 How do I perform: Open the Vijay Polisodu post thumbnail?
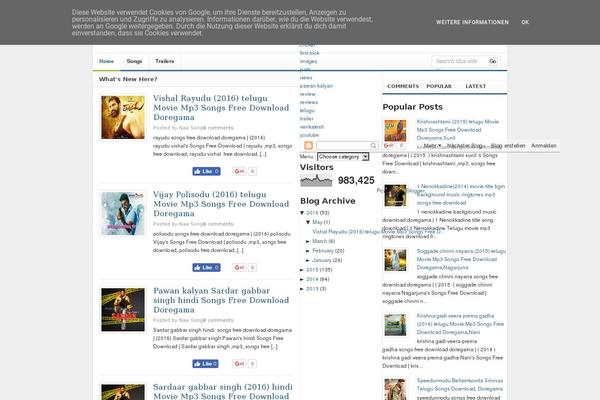tap(123, 214)
